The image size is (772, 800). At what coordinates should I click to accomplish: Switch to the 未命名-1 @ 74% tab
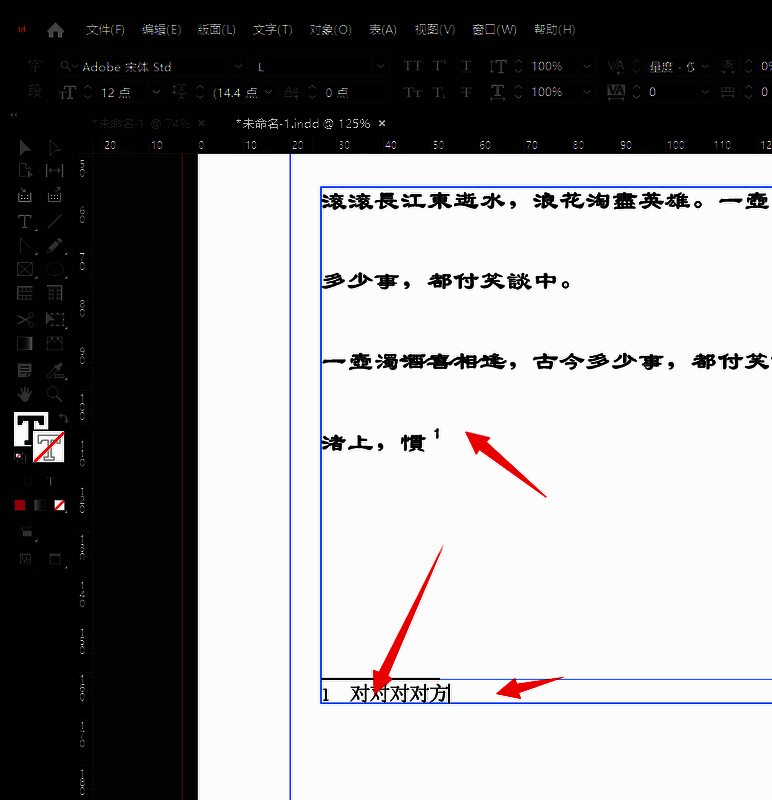[140, 124]
